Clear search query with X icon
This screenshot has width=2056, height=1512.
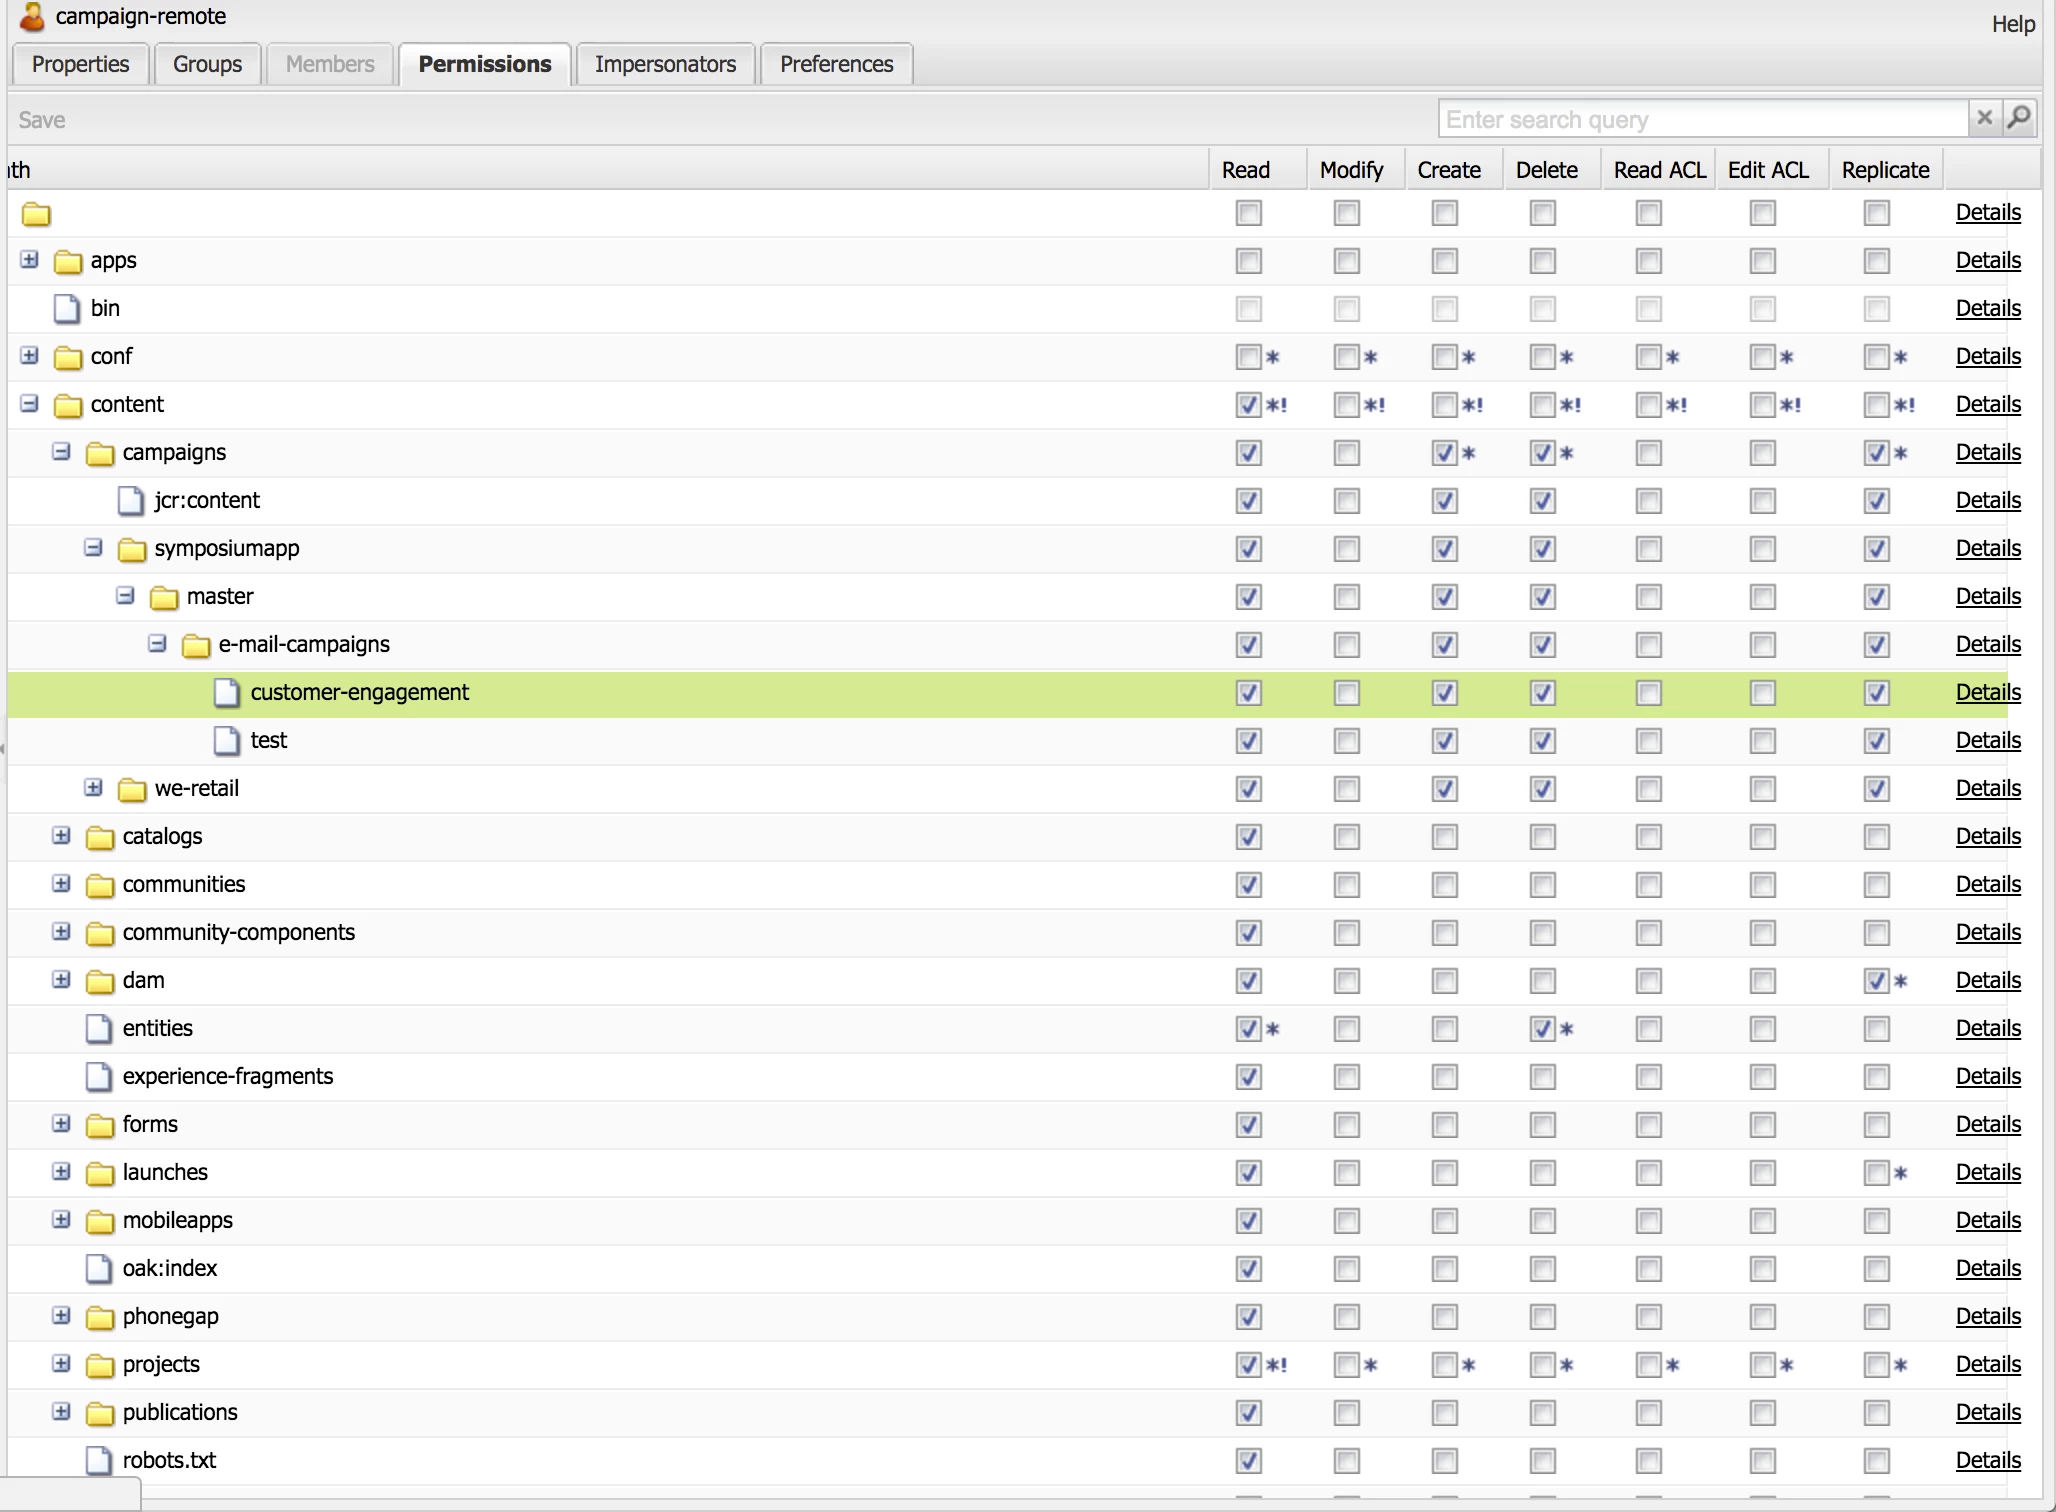[x=1985, y=119]
